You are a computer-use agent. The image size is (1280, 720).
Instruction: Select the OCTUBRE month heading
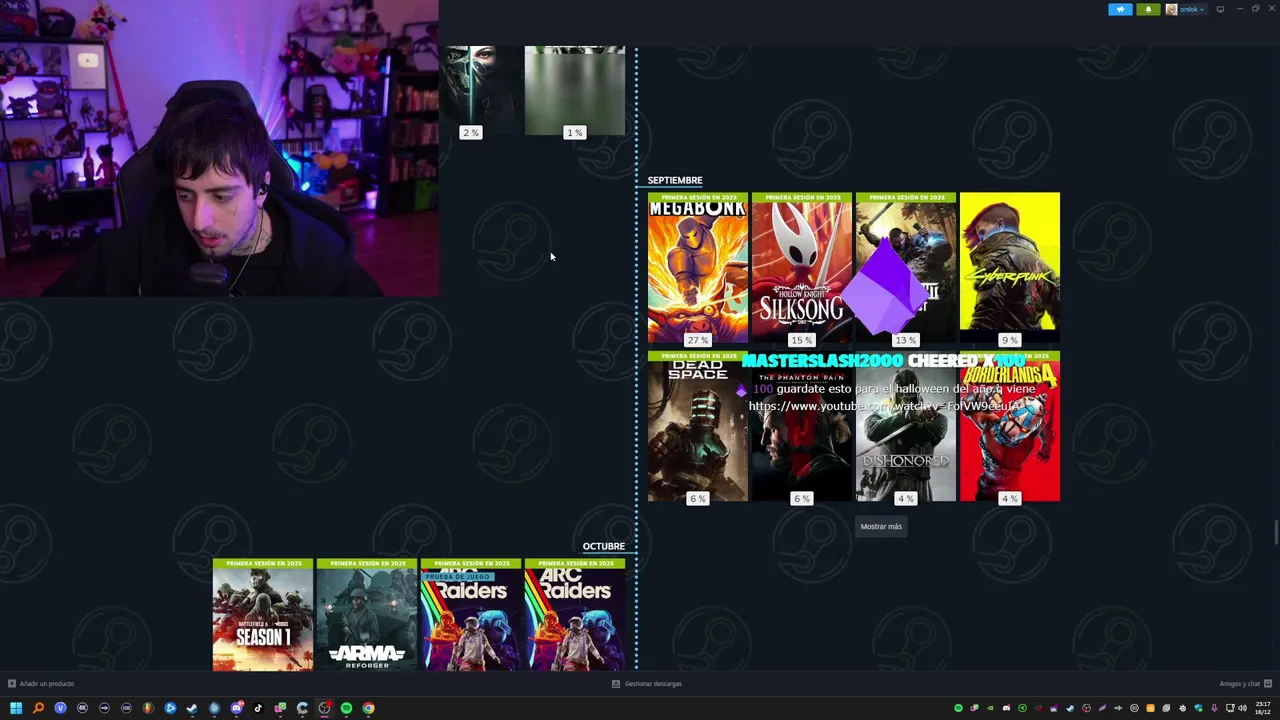coord(604,546)
